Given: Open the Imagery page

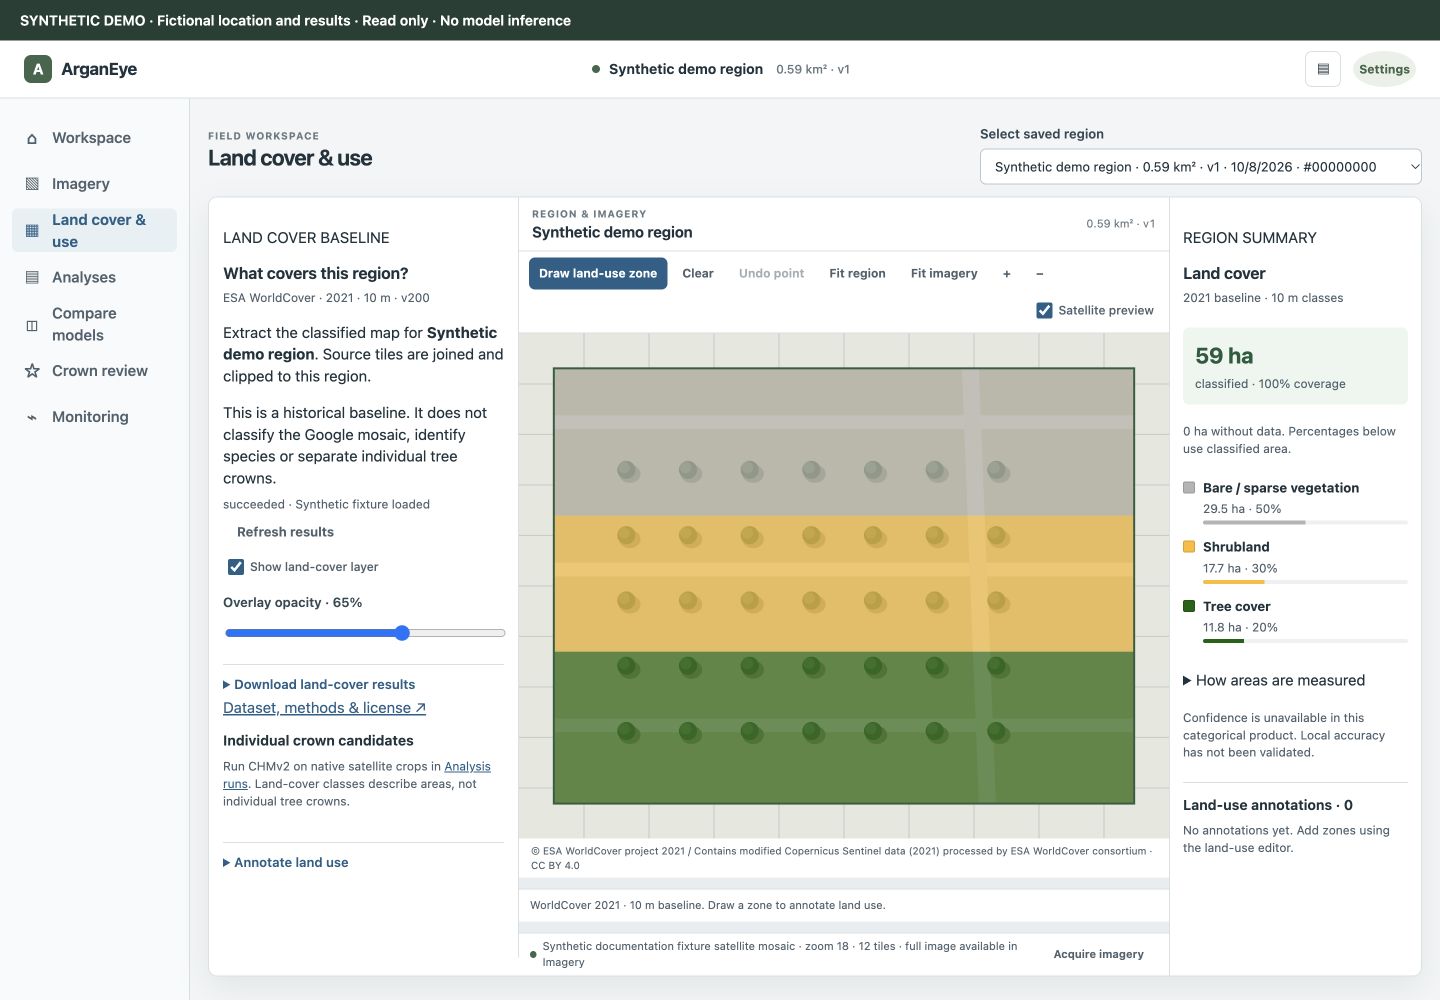Looking at the screenshot, I should (x=94, y=184).
